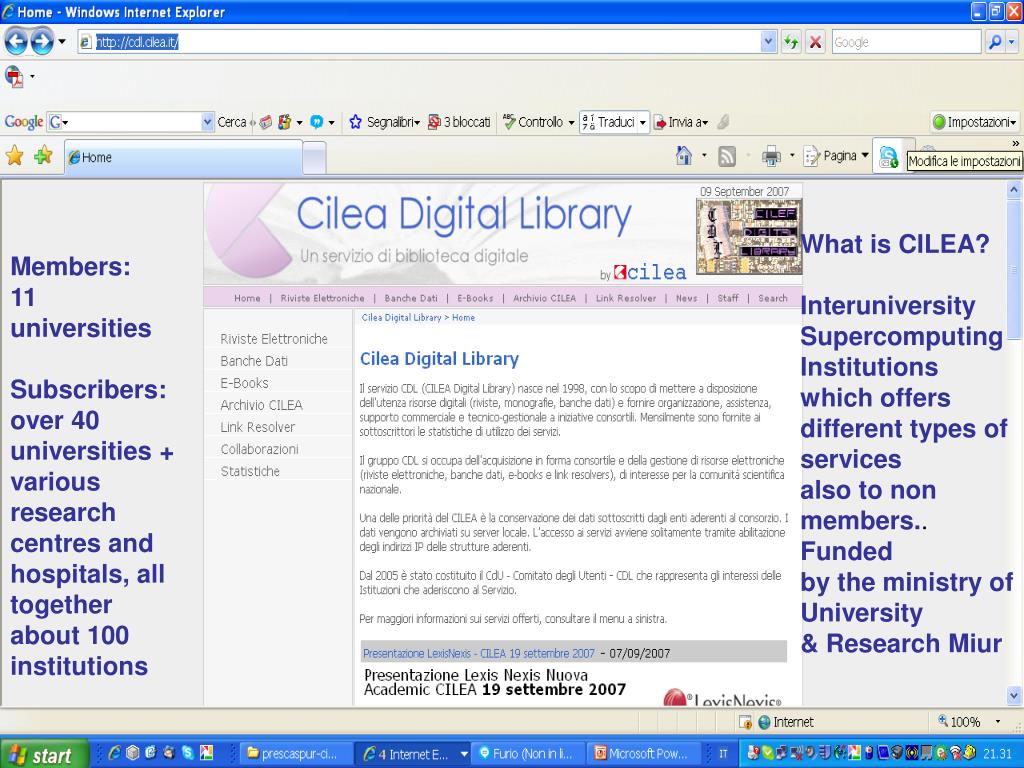The height and width of the screenshot is (768, 1024).
Task: Open the Microsoft PowerPoint taskbar button
Action: pyautogui.click(x=644, y=754)
